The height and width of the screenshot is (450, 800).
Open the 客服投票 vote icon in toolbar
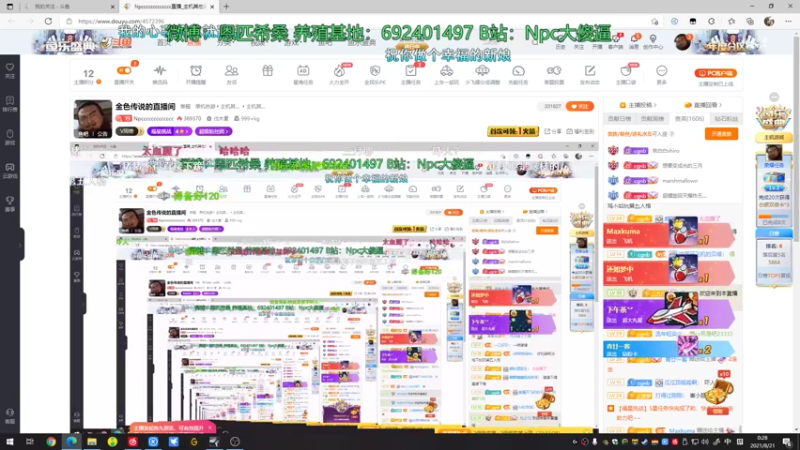(554, 70)
